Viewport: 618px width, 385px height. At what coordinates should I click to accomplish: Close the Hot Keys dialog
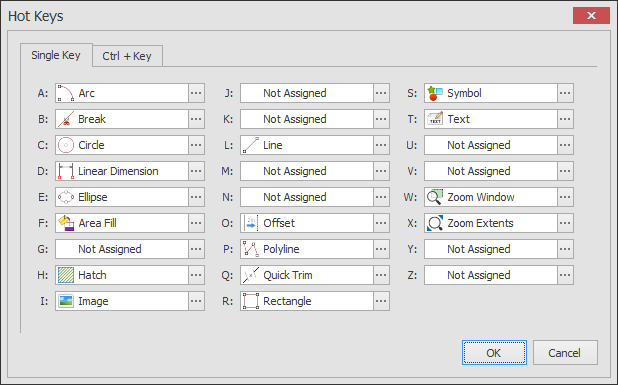tap(591, 16)
